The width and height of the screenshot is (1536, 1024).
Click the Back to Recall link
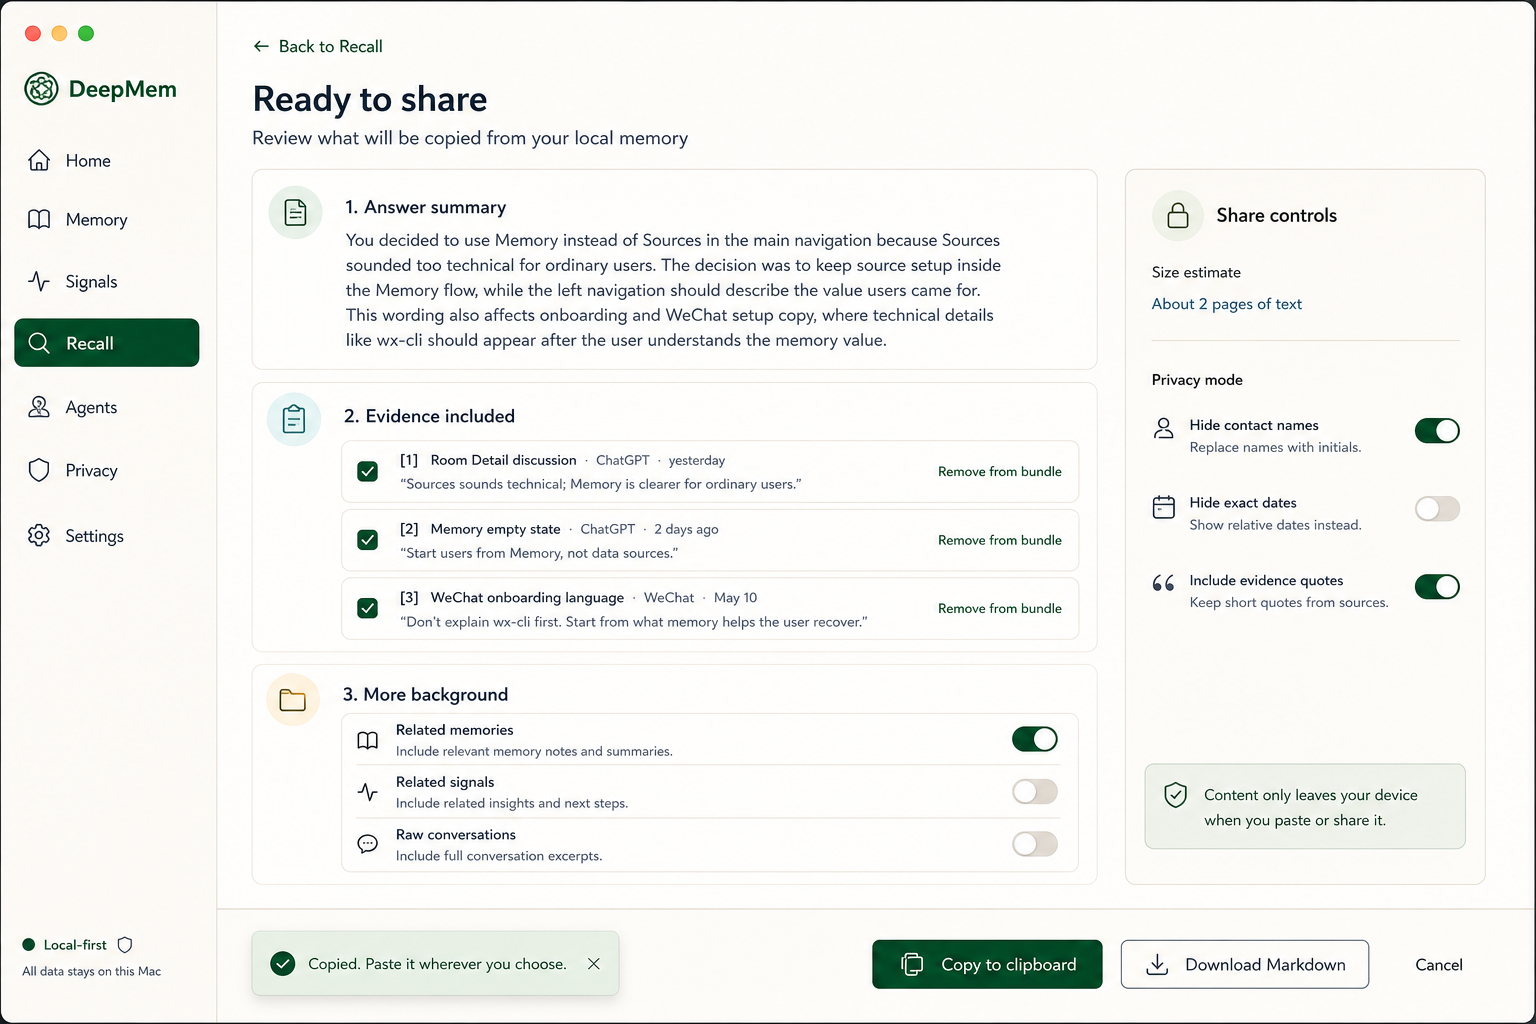(318, 46)
